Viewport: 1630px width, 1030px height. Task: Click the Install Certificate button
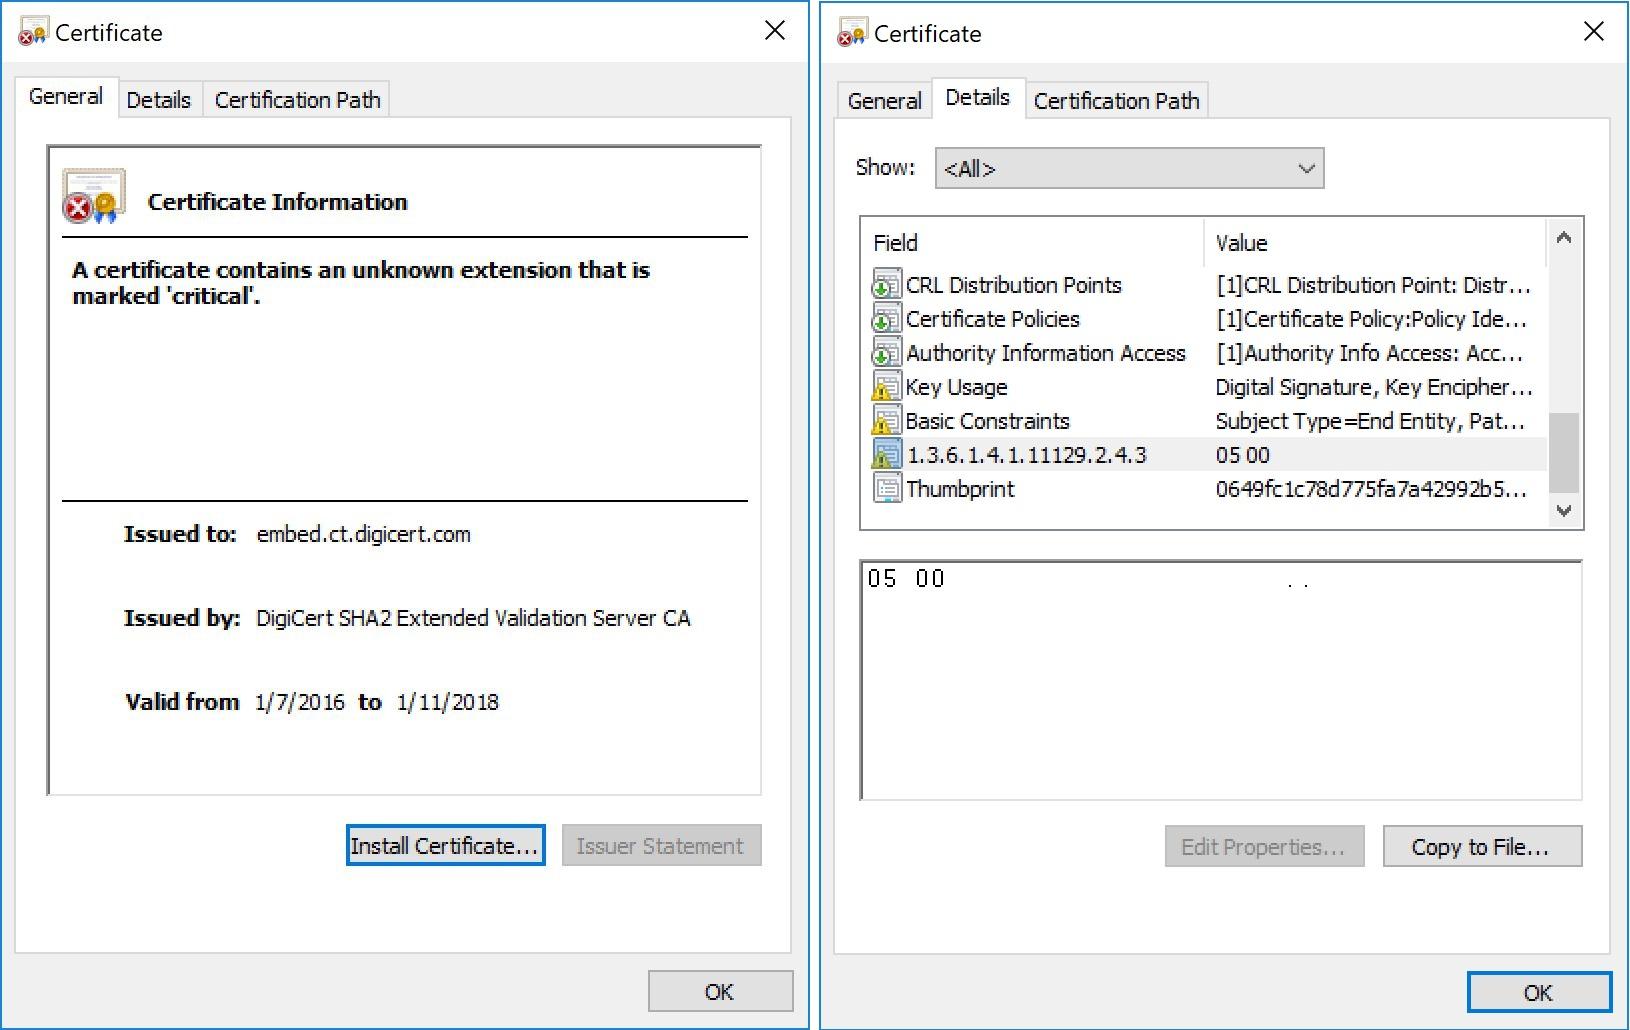pyautogui.click(x=445, y=845)
